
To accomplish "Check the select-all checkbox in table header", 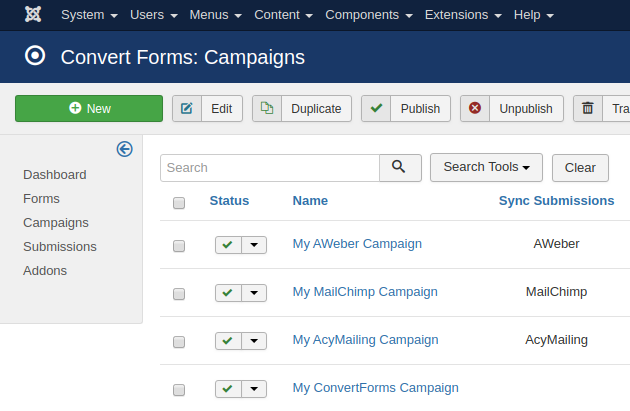I will click(179, 203).
